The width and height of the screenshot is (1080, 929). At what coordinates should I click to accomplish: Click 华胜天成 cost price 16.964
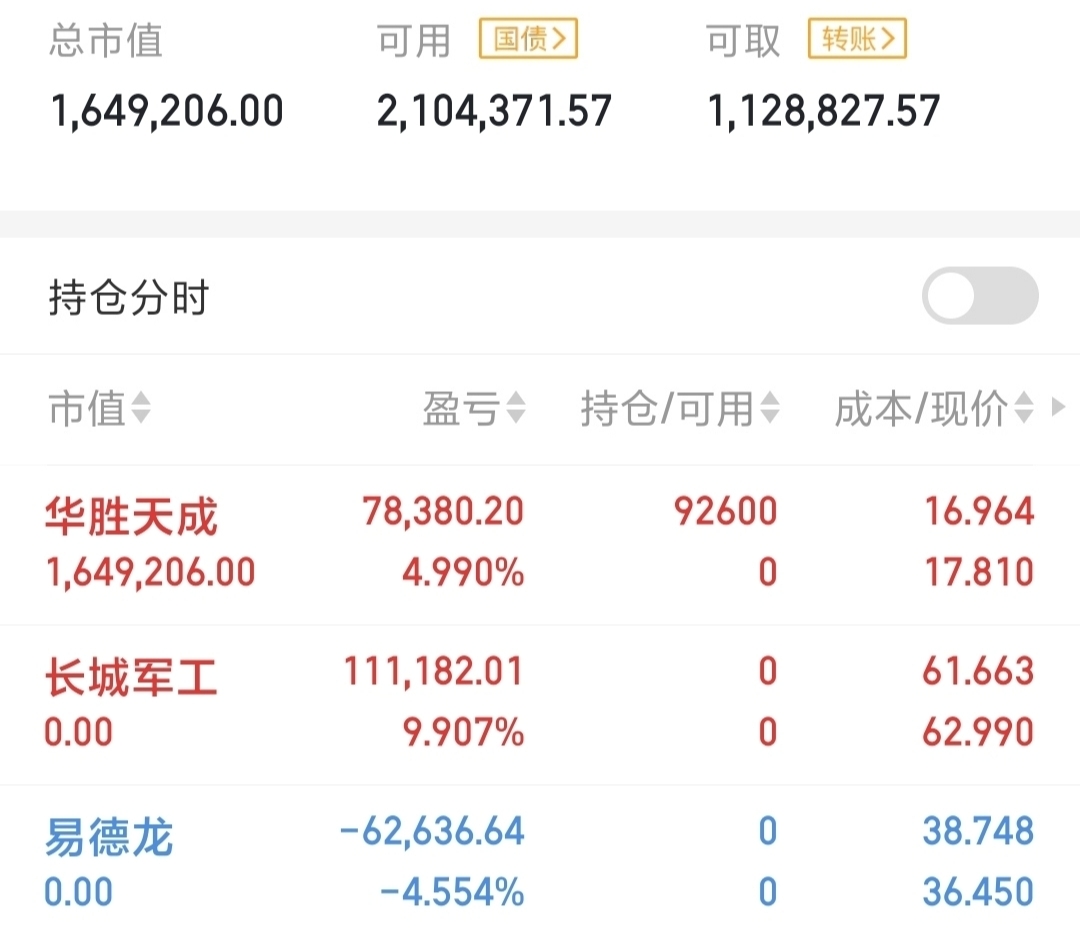click(979, 512)
